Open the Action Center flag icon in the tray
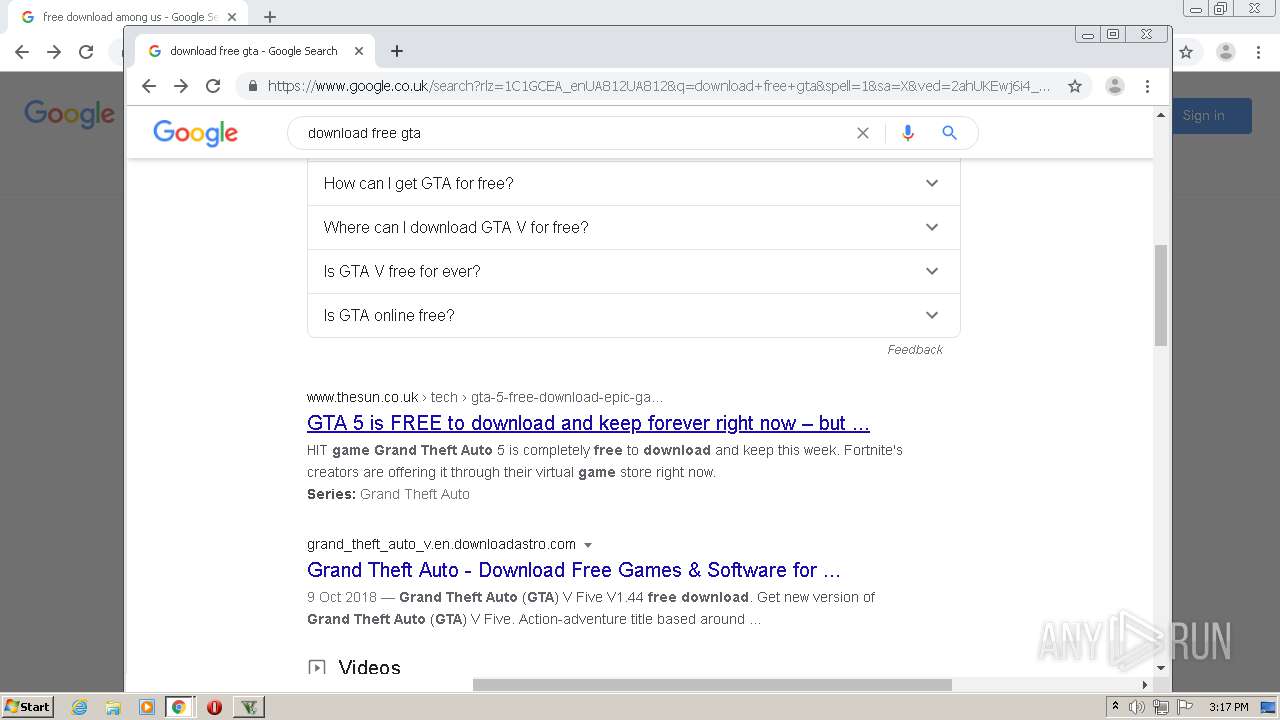 [x=1185, y=707]
